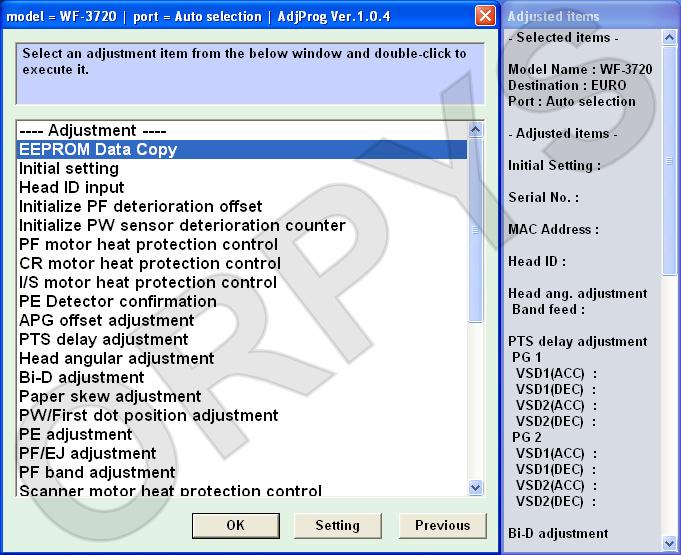The width and height of the screenshot is (681, 555).
Task: Click PG 2 label in side panel
Action: click(527, 437)
